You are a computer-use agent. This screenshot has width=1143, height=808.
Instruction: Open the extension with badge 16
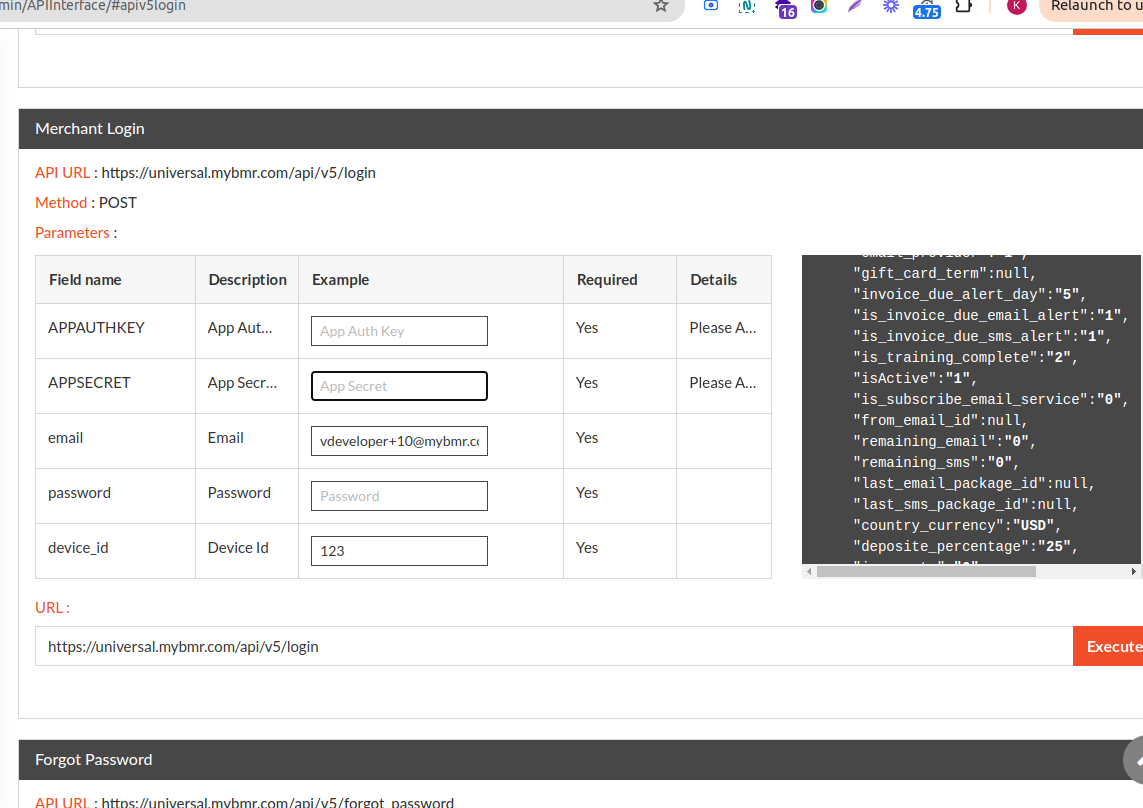pyautogui.click(x=784, y=8)
